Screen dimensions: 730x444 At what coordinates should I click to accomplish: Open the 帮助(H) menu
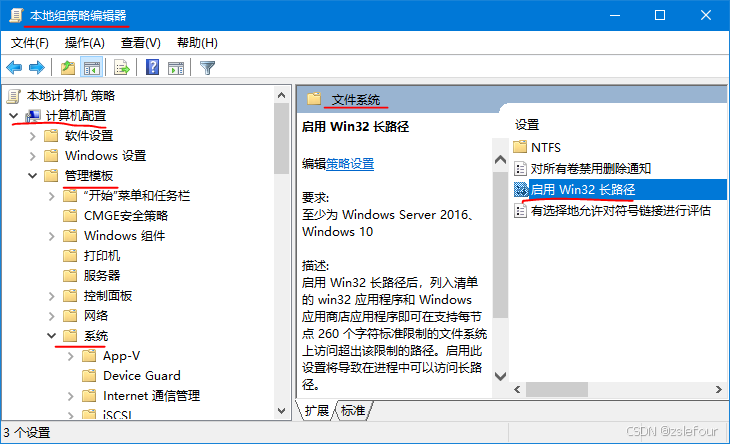point(197,43)
